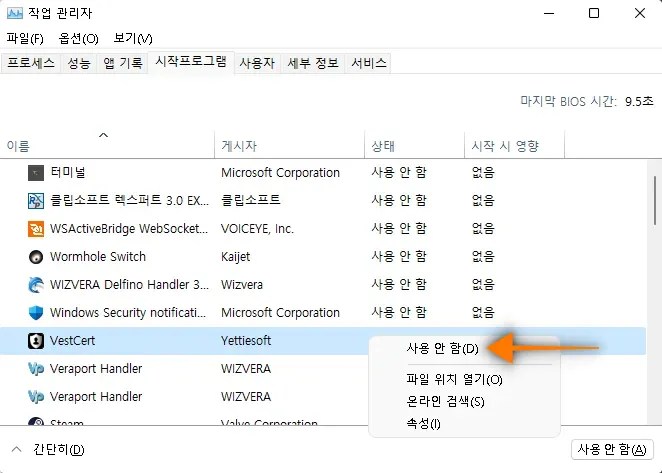Click the Windows Security shield icon
Viewport: 662px width, 473px height.
pos(36,313)
